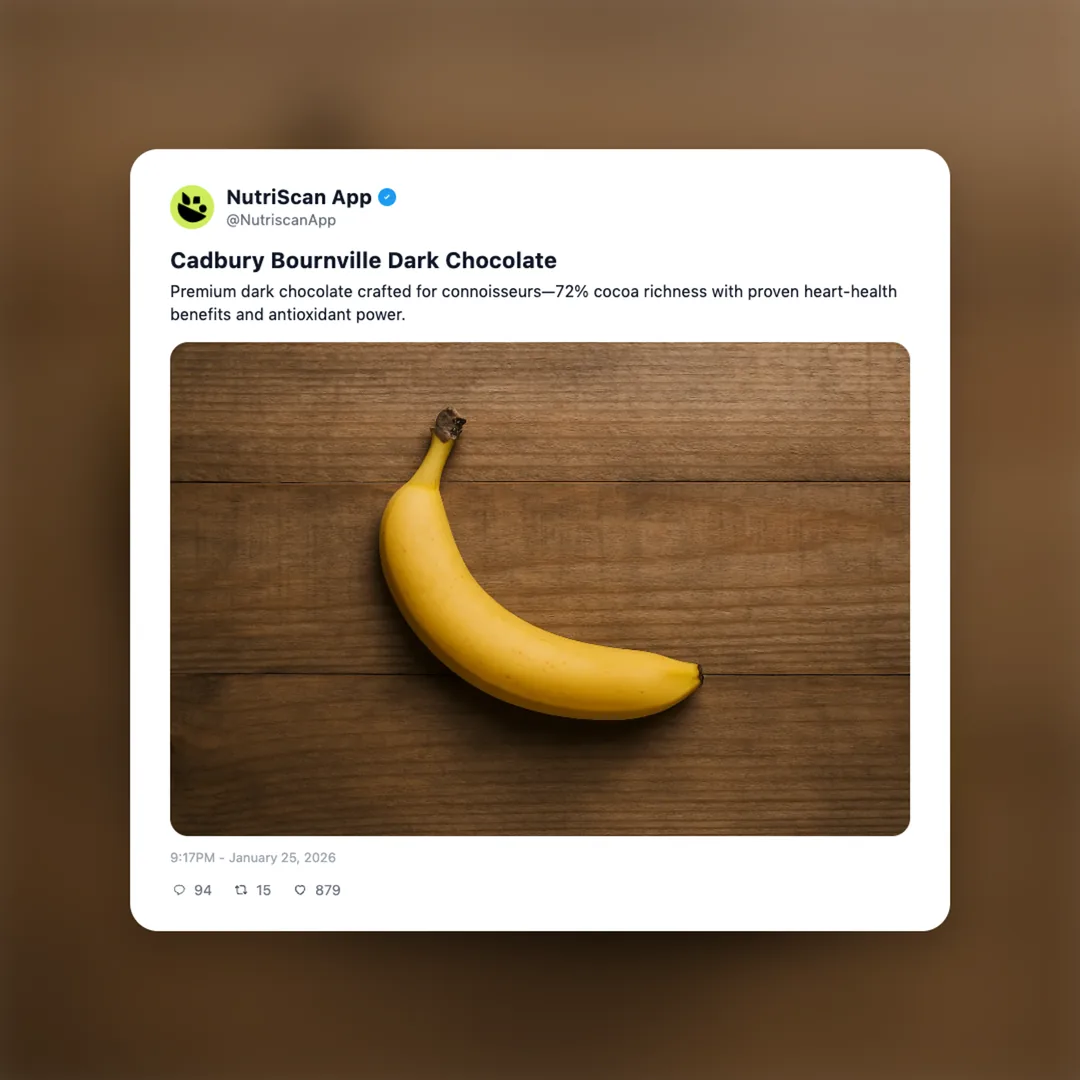
Task: Click the dark stem of the banana
Action: click(x=449, y=424)
